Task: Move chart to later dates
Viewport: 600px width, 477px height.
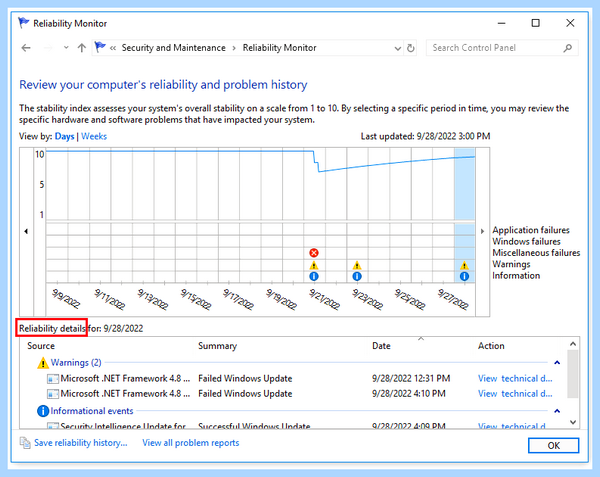Action: pos(483,231)
